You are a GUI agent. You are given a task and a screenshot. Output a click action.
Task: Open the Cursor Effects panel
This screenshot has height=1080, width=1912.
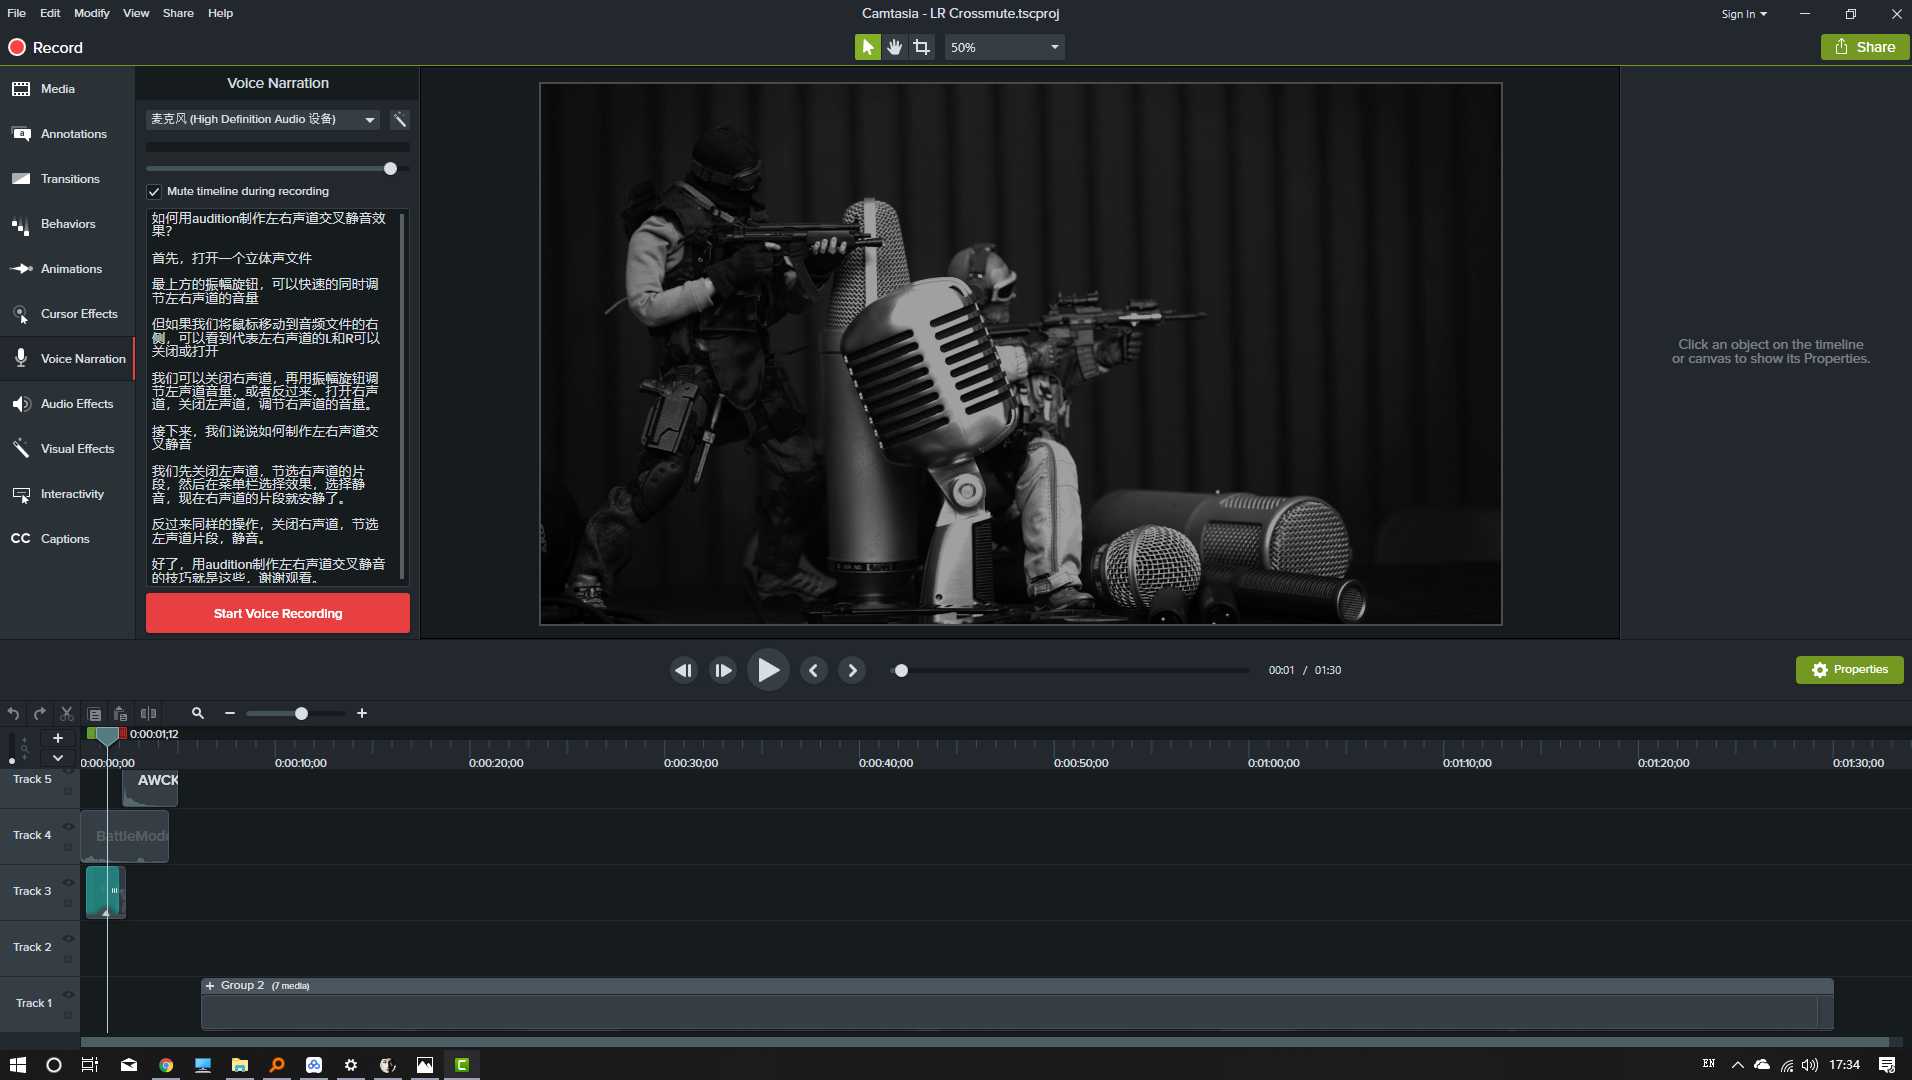pos(67,314)
